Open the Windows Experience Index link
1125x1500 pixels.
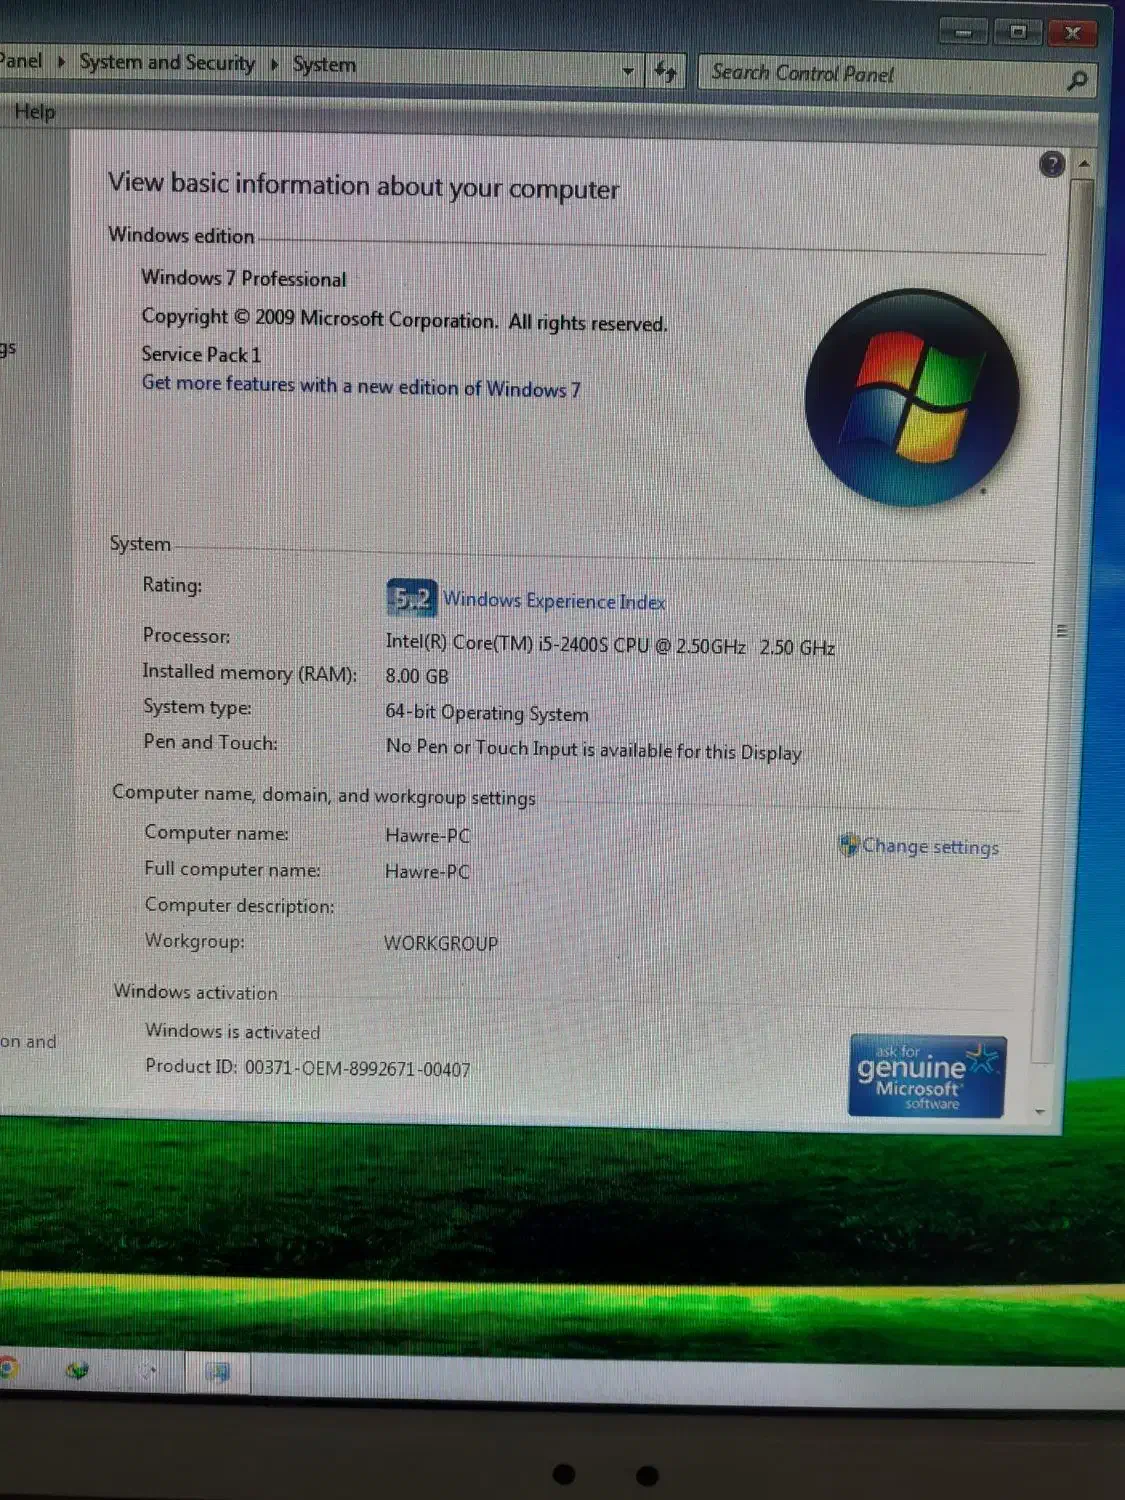coord(554,600)
